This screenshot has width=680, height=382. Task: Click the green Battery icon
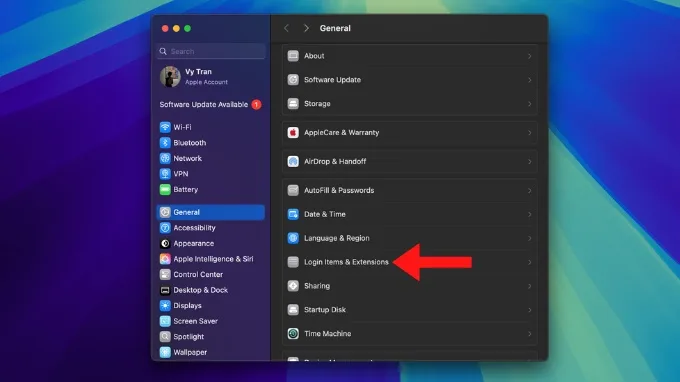(165, 189)
